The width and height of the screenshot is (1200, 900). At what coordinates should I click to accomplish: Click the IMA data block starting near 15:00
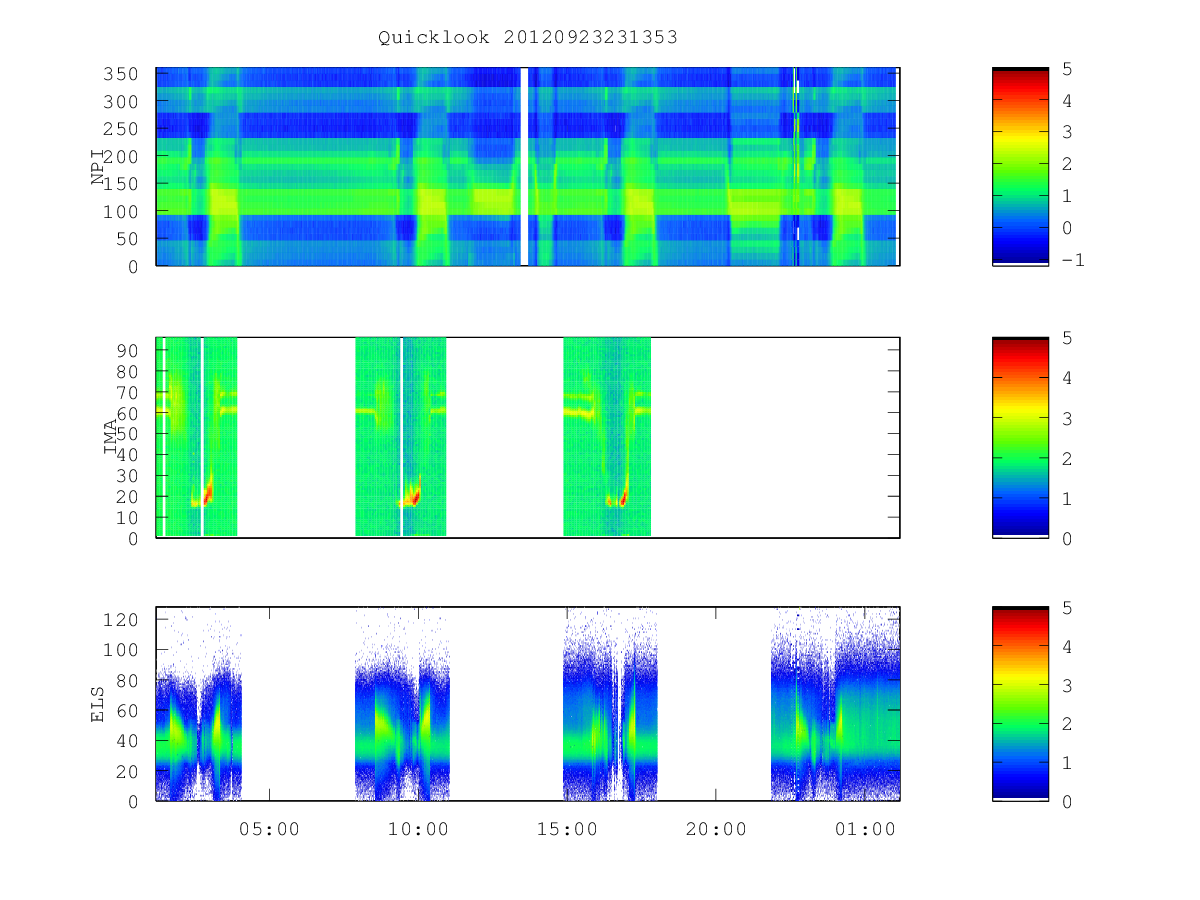pos(607,437)
